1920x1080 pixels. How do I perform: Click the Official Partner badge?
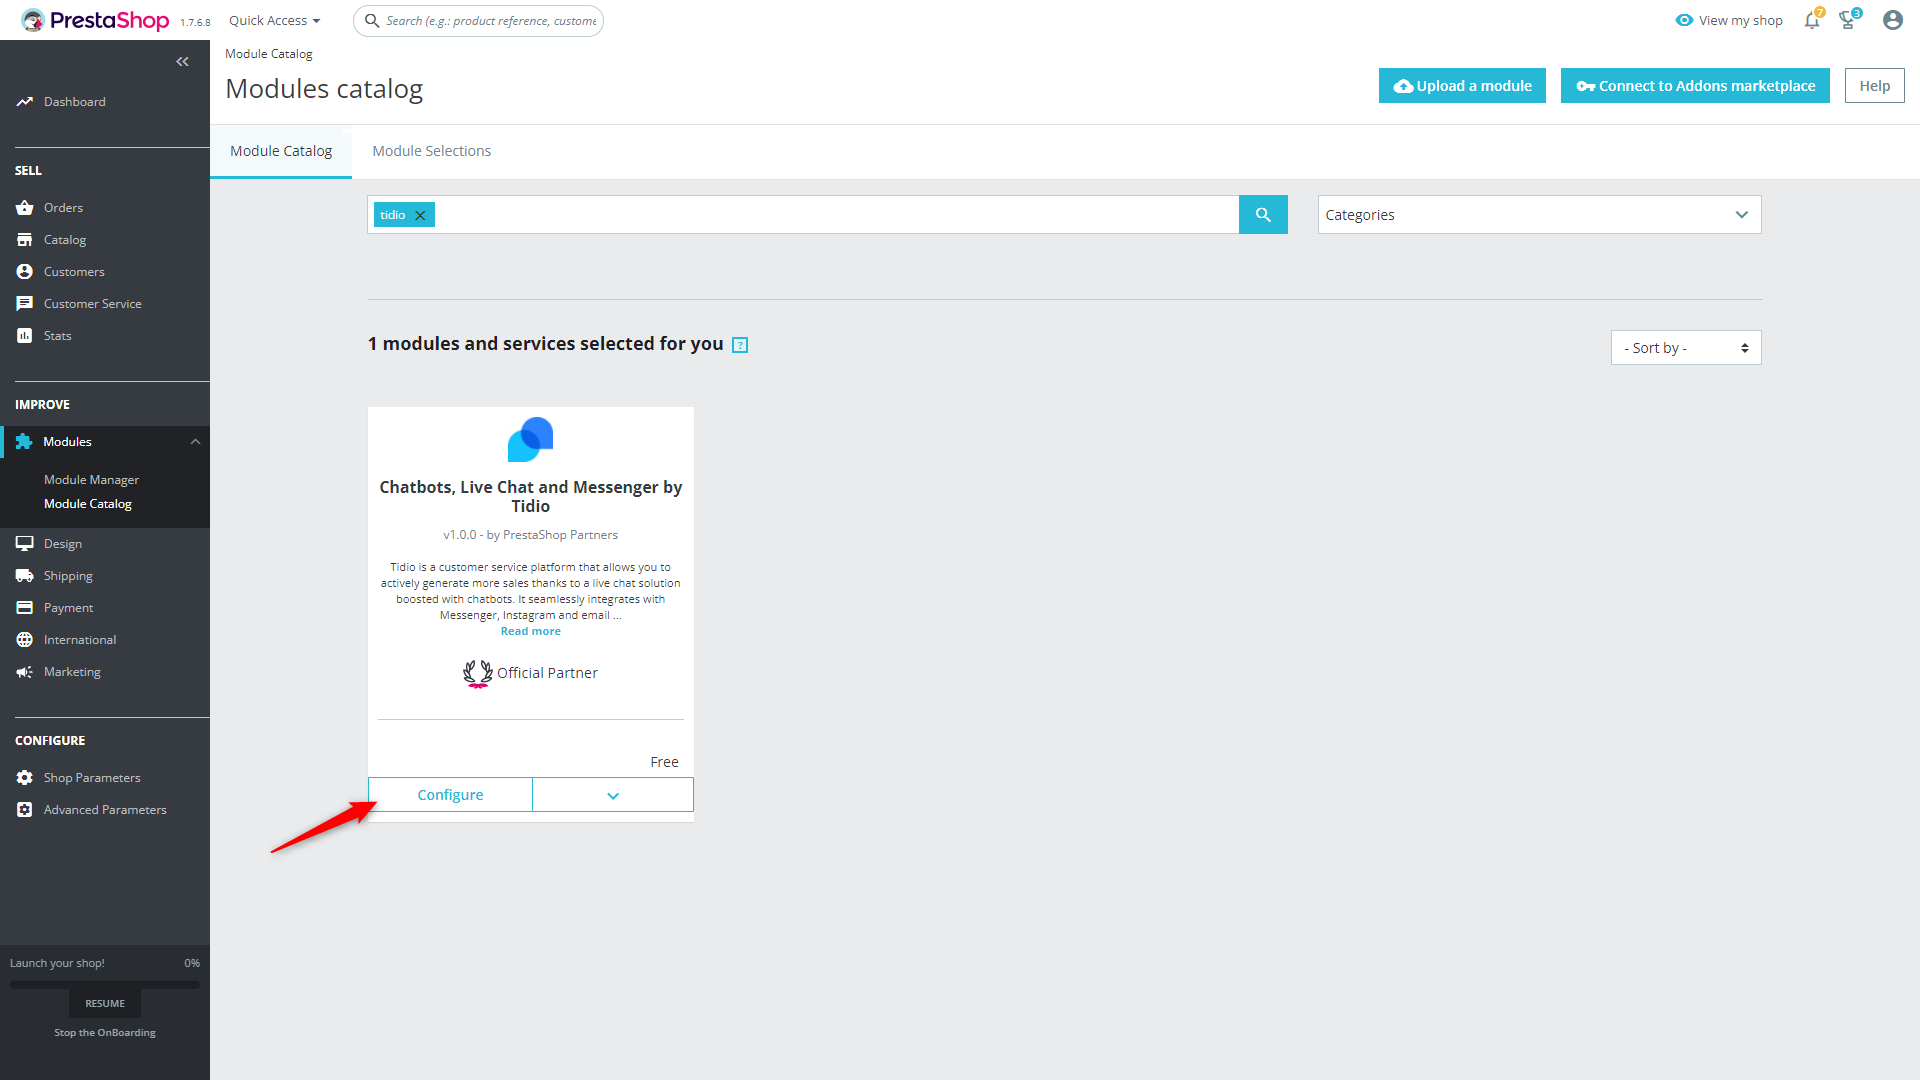[531, 673]
